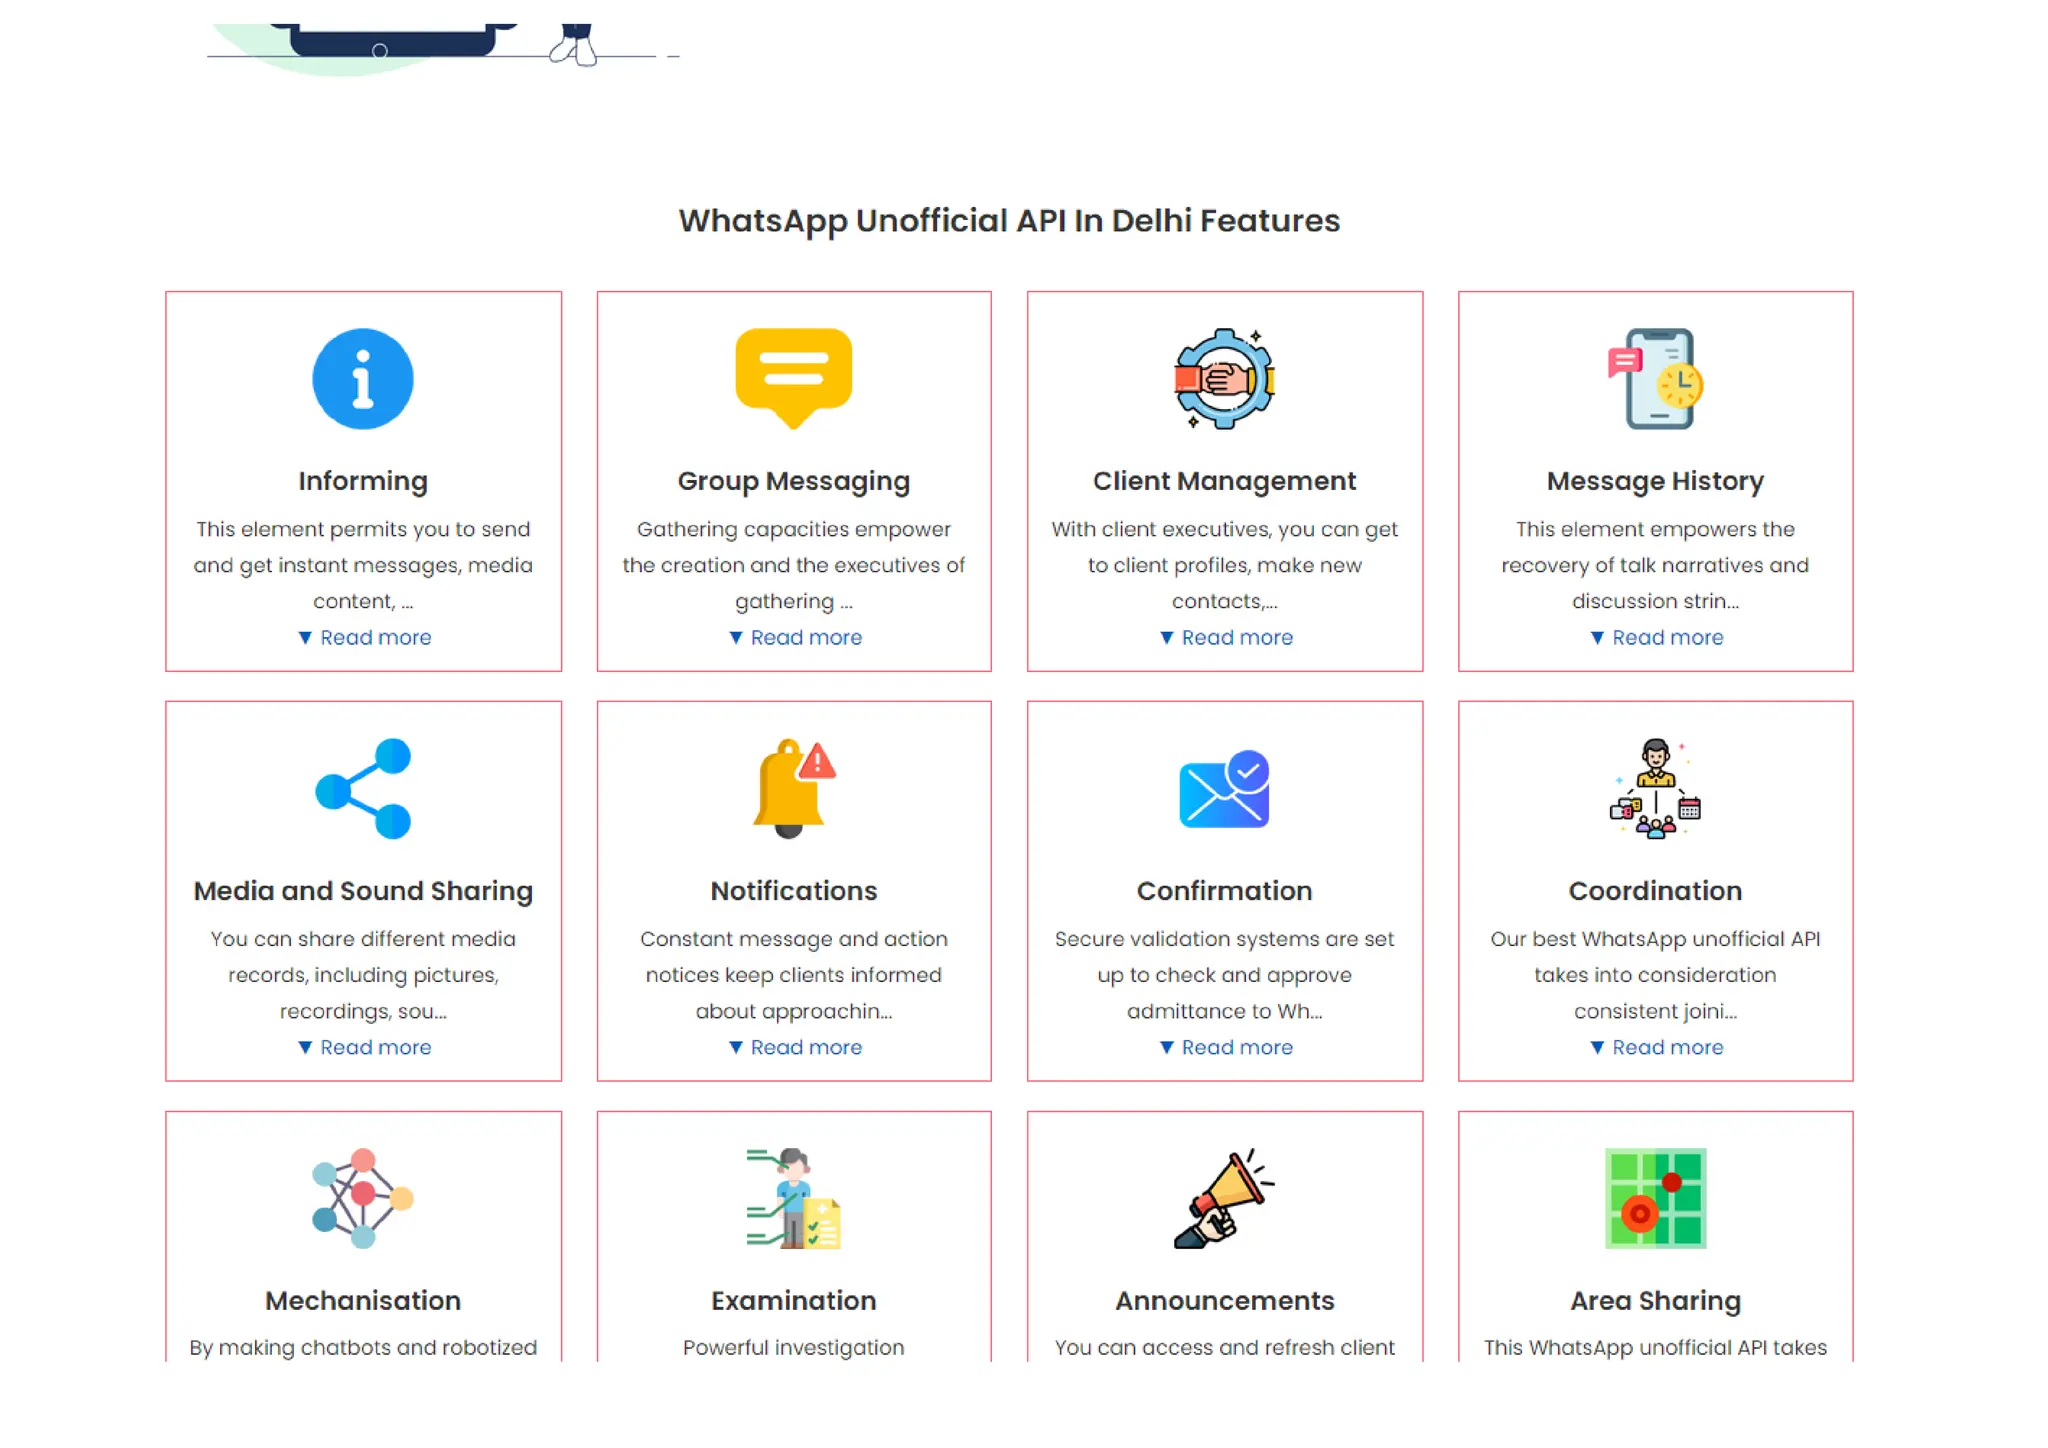The height and width of the screenshot is (1448, 2048).
Task: Click the Notifications bell alert icon
Action: point(793,789)
